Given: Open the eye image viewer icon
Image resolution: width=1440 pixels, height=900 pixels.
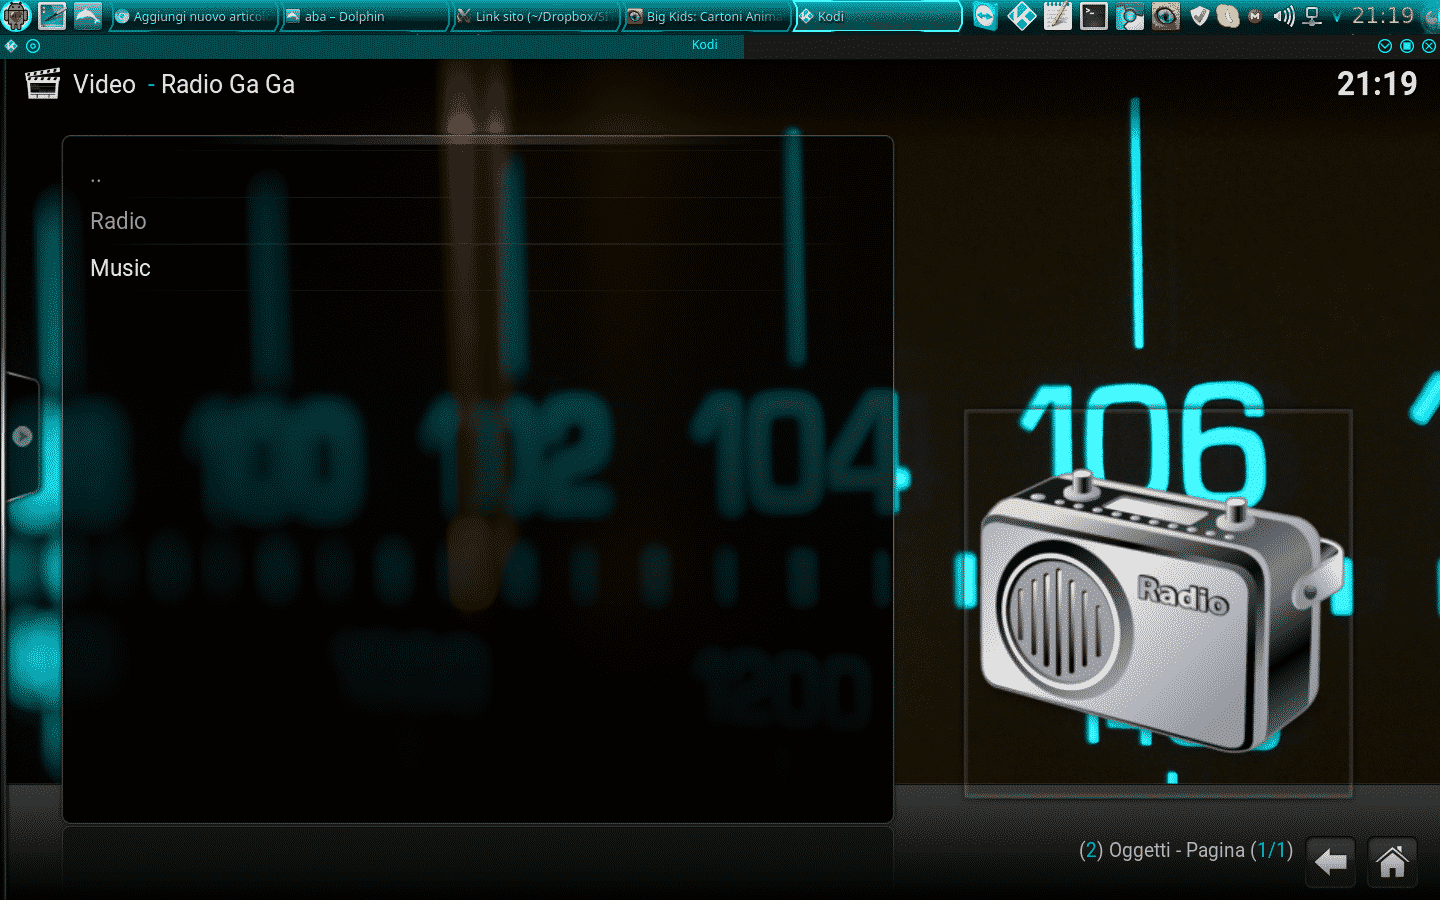Looking at the screenshot, I should (x=1165, y=16).
